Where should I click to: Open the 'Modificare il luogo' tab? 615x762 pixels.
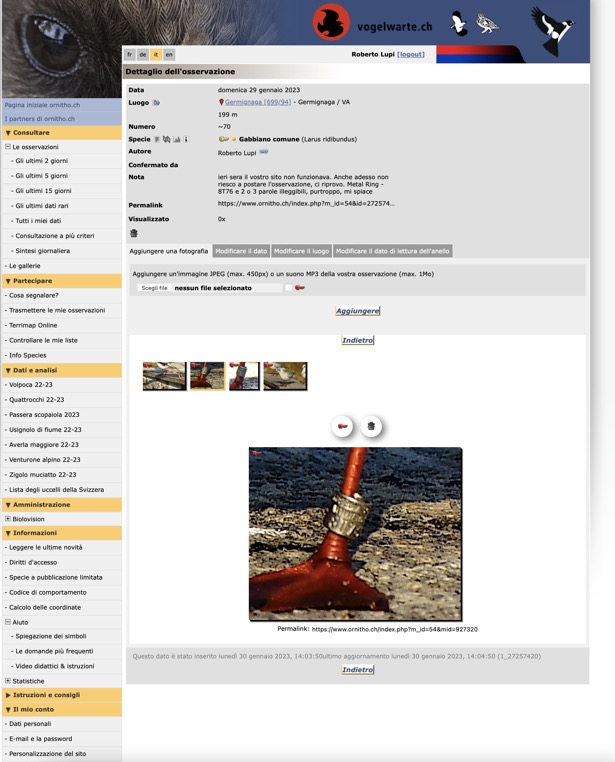tap(301, 251)
